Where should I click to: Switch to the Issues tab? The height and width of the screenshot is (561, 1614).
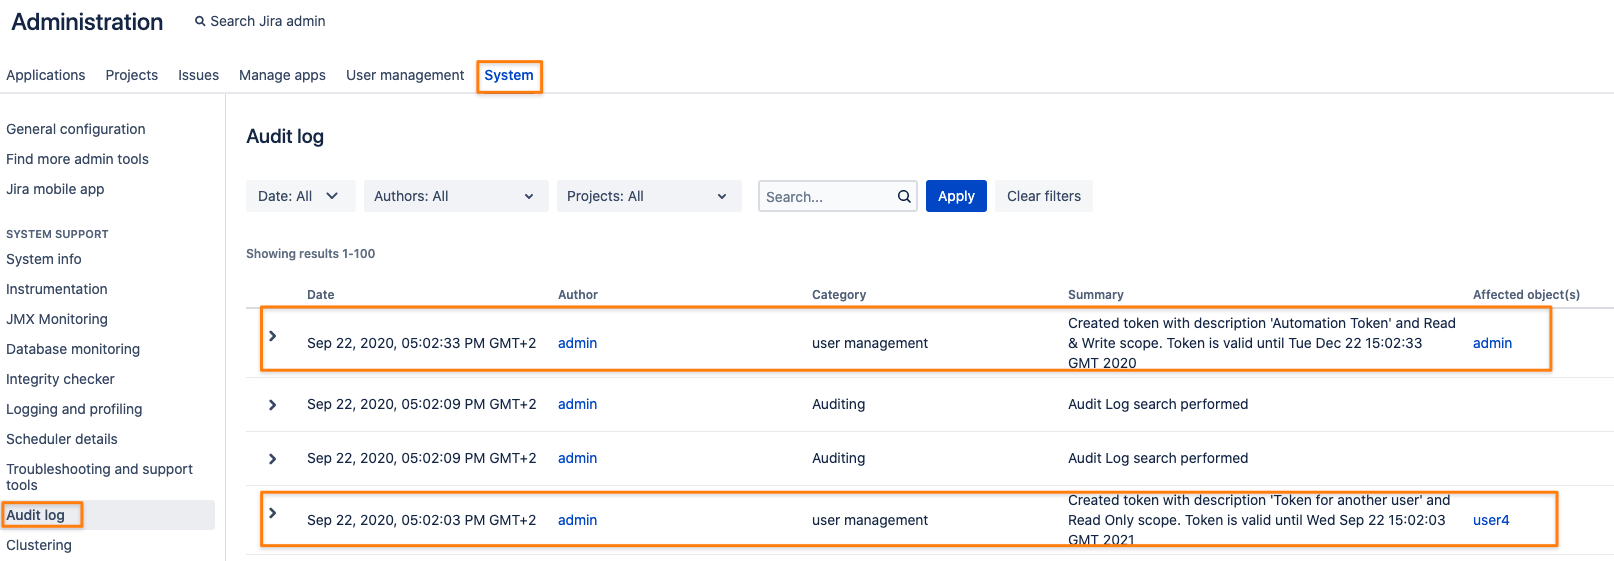pyautogui.click(x=198, y=75)
